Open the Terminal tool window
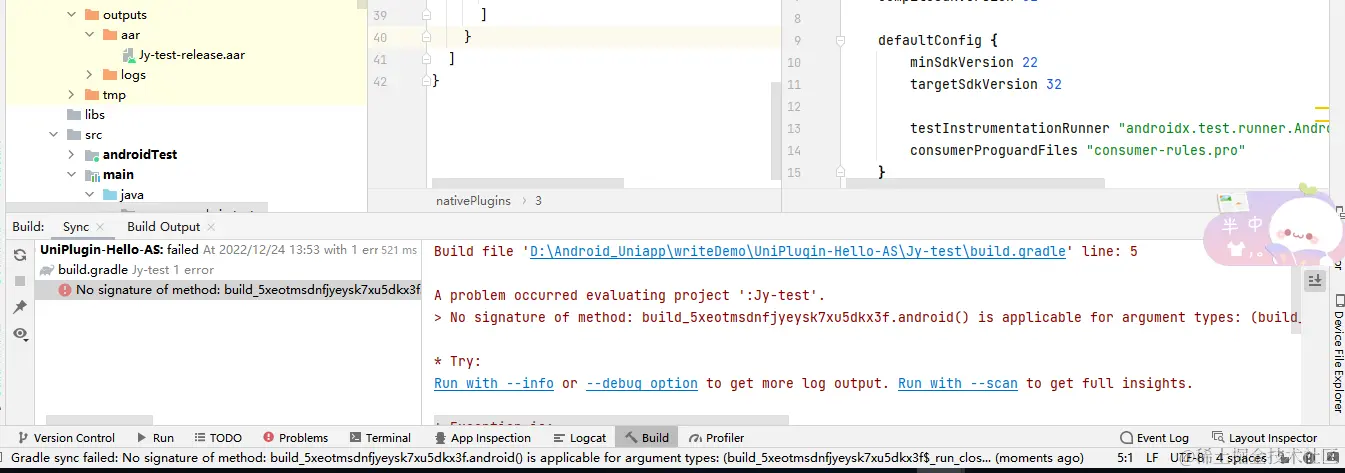 [x=380, y=438]
